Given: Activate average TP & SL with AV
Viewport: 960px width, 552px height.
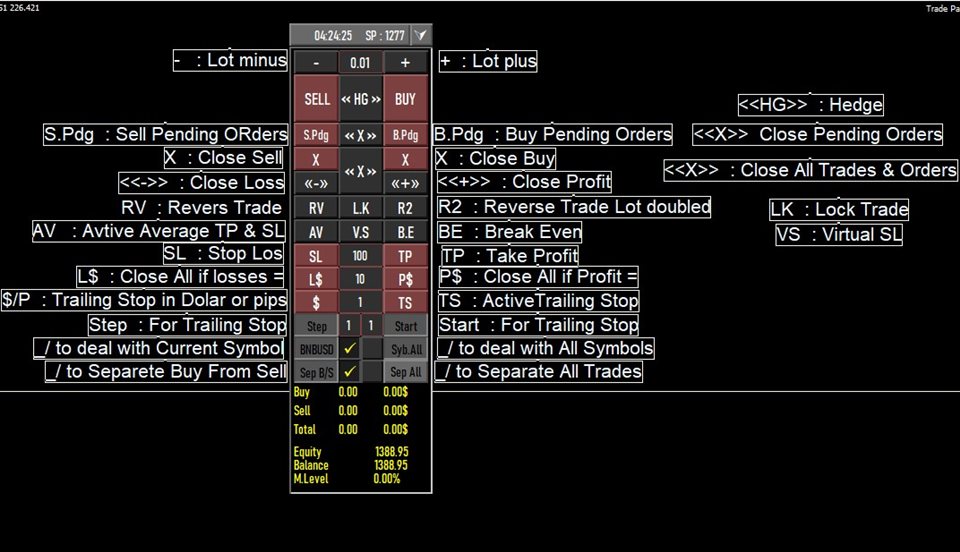Looking at the screenshot, I should [x=317, y=232].
